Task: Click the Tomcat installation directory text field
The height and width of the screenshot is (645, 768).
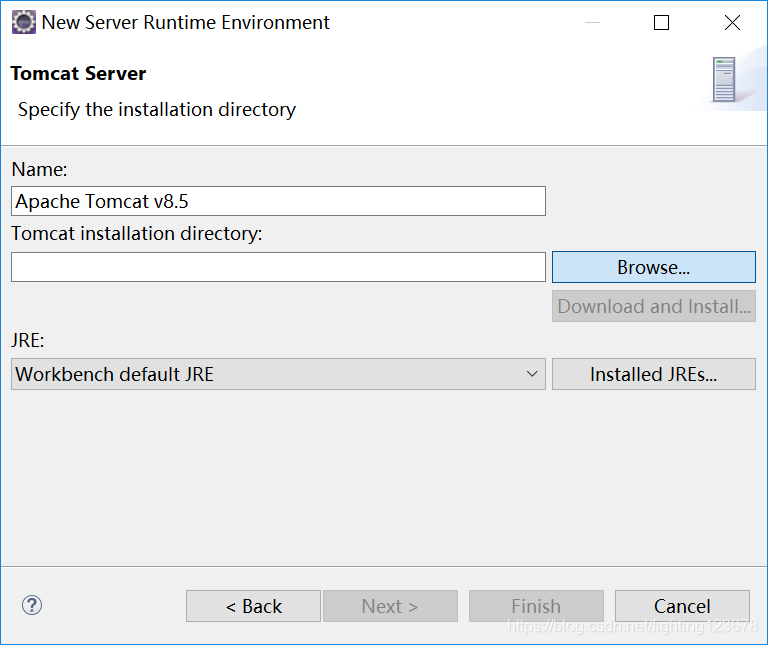Action: [278, 267]
